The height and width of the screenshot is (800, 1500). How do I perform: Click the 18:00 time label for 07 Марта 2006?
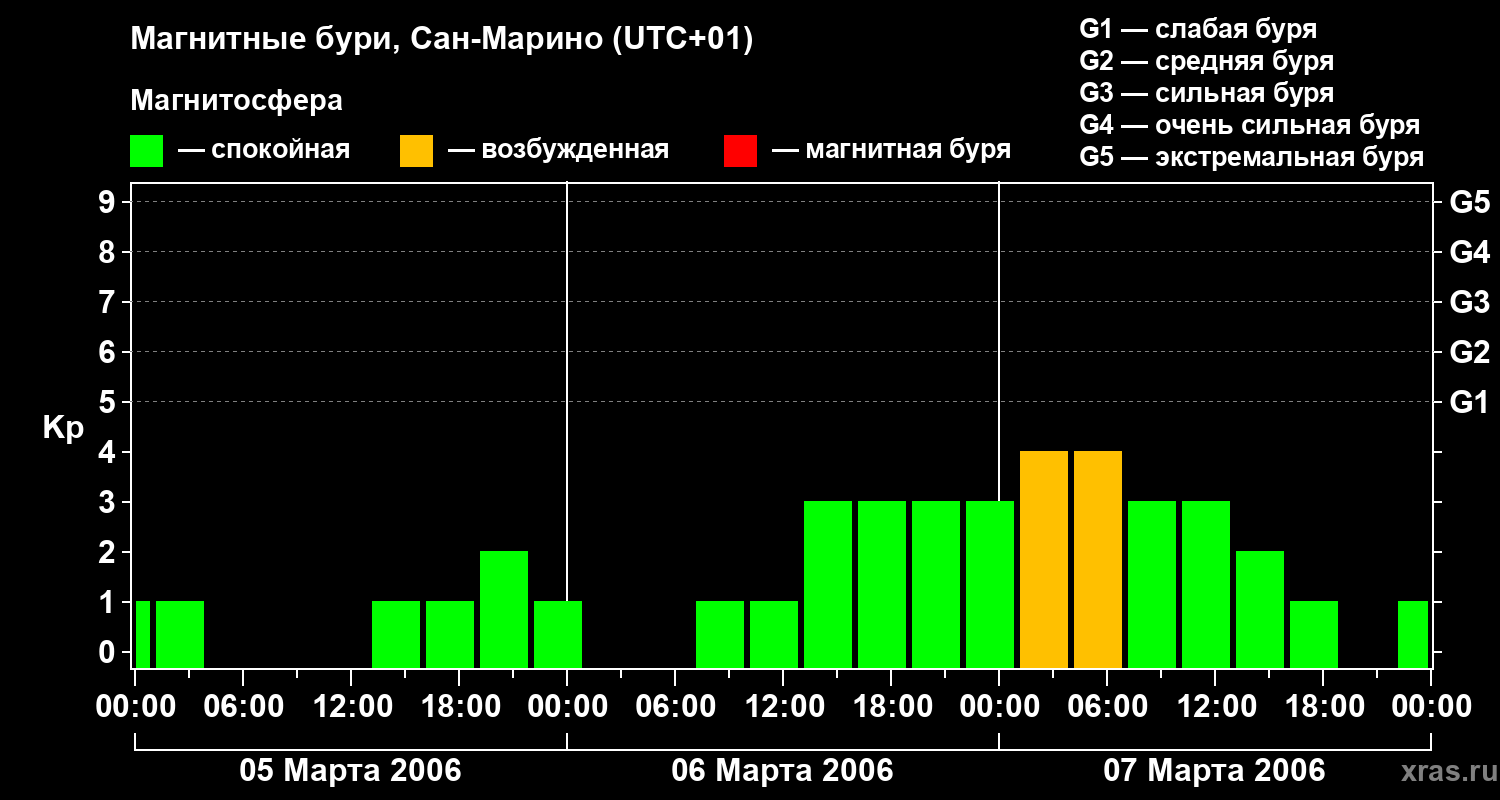[1323, 707]
